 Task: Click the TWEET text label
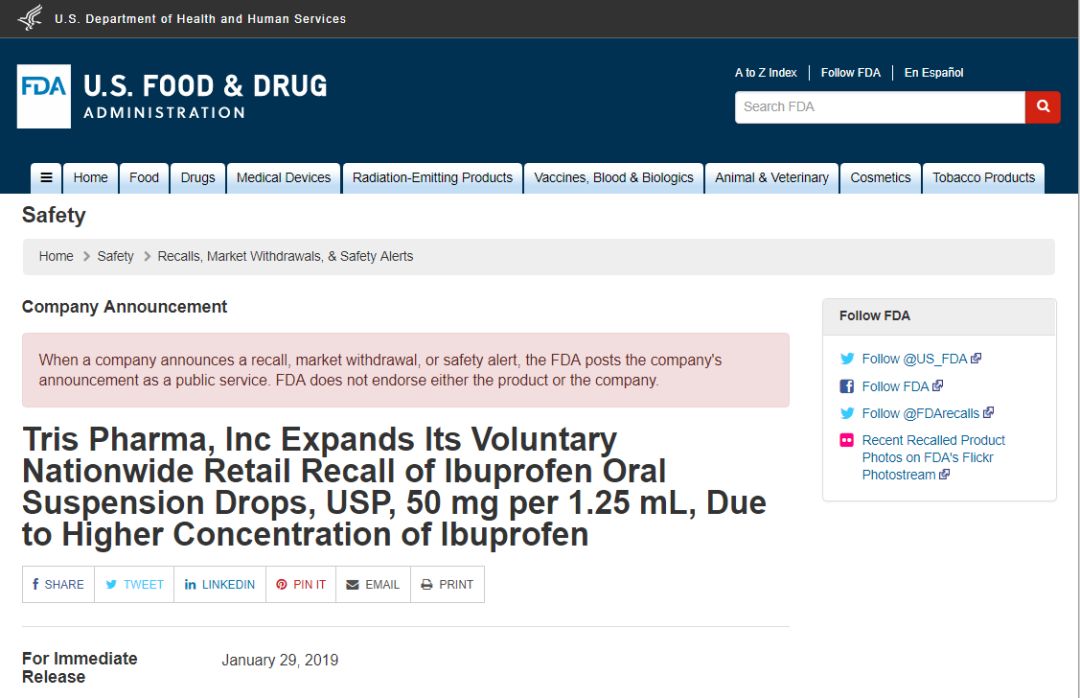[143, 584]
